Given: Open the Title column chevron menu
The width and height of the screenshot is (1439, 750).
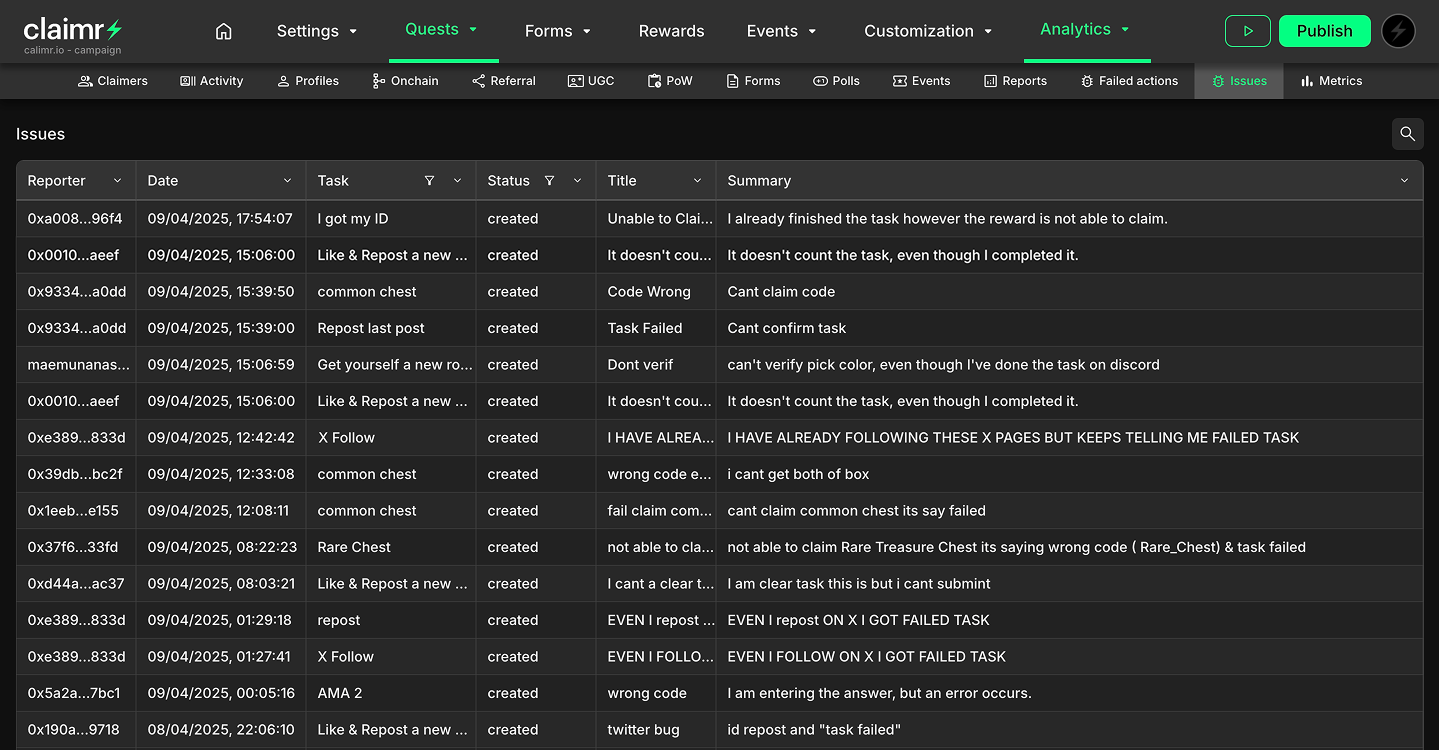Looking at the screenshot, I should [x=697, y=181].
